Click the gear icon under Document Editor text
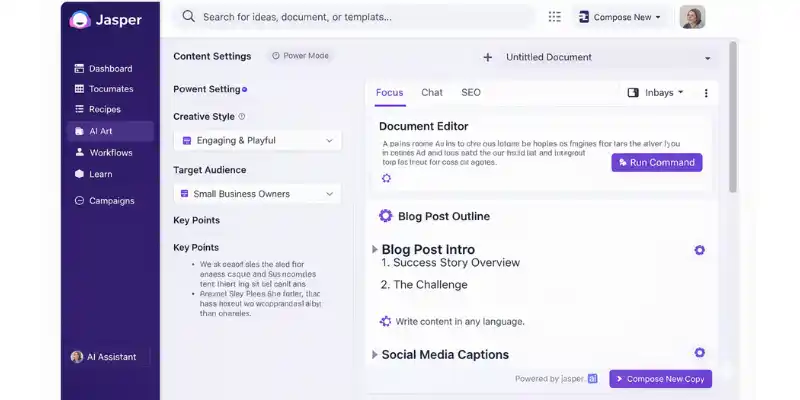 [x=386, y=178]
